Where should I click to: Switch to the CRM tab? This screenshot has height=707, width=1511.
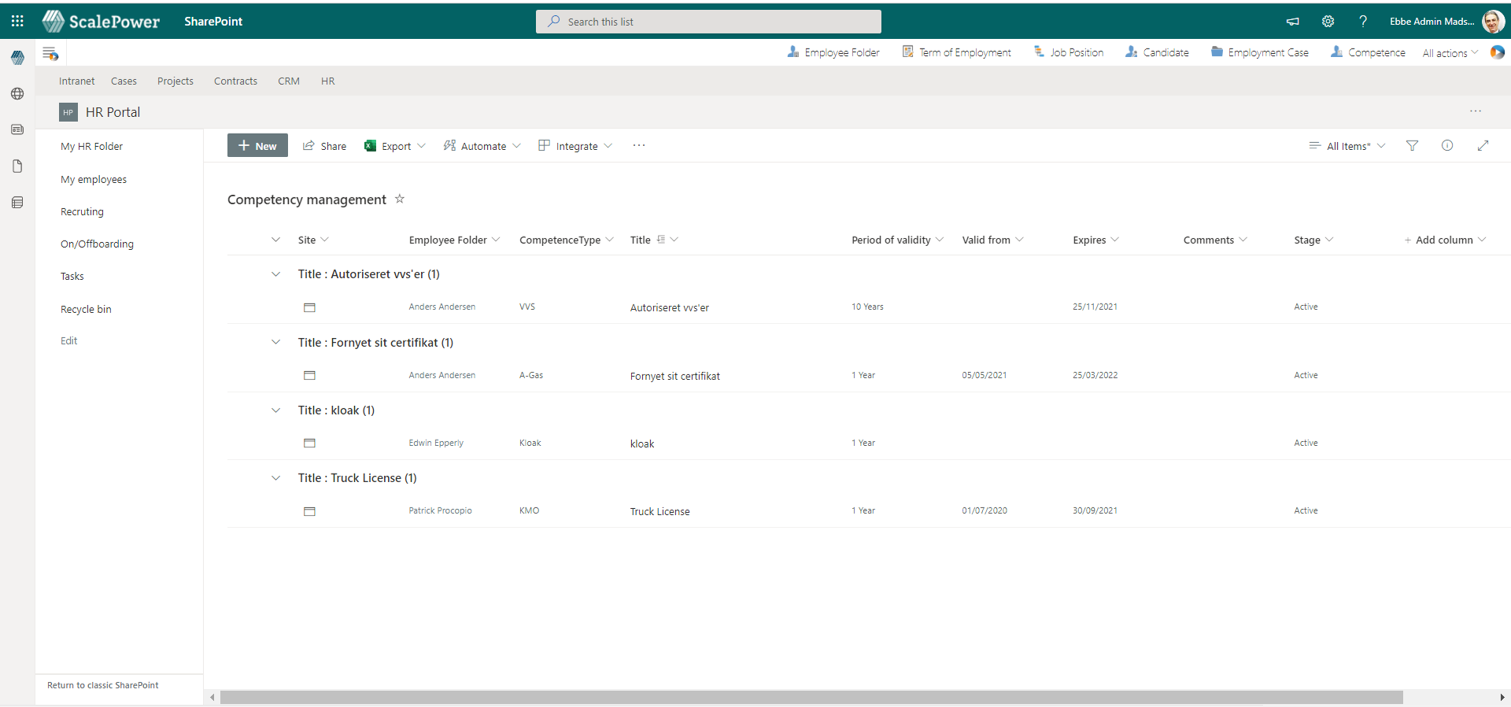point(288,81)
